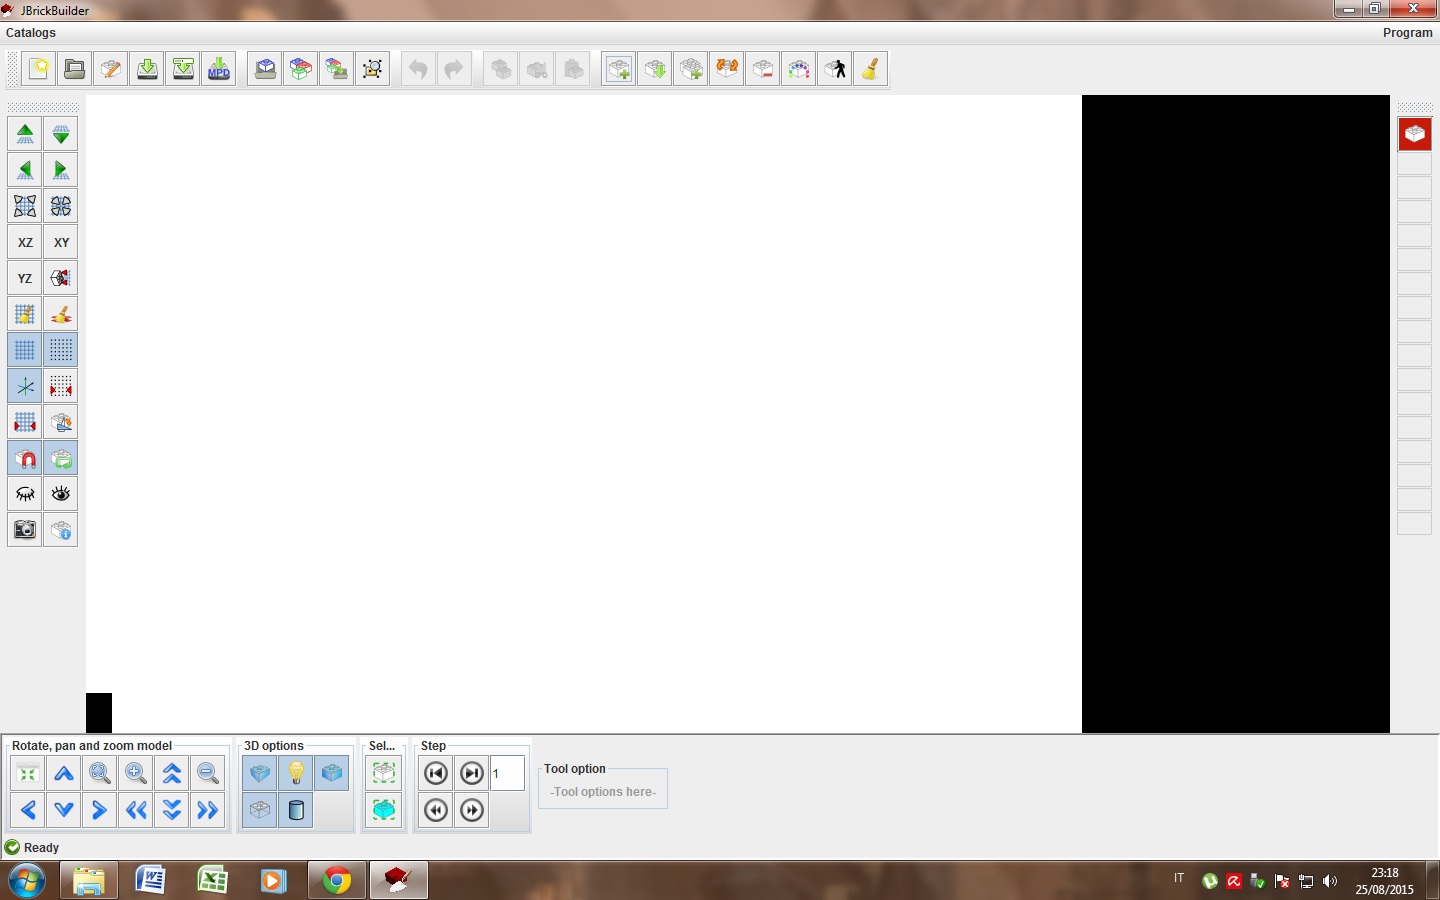Move grid right with green right arrow
The width and height of the screenshot is (1440, 900).
tap(61, 170)
